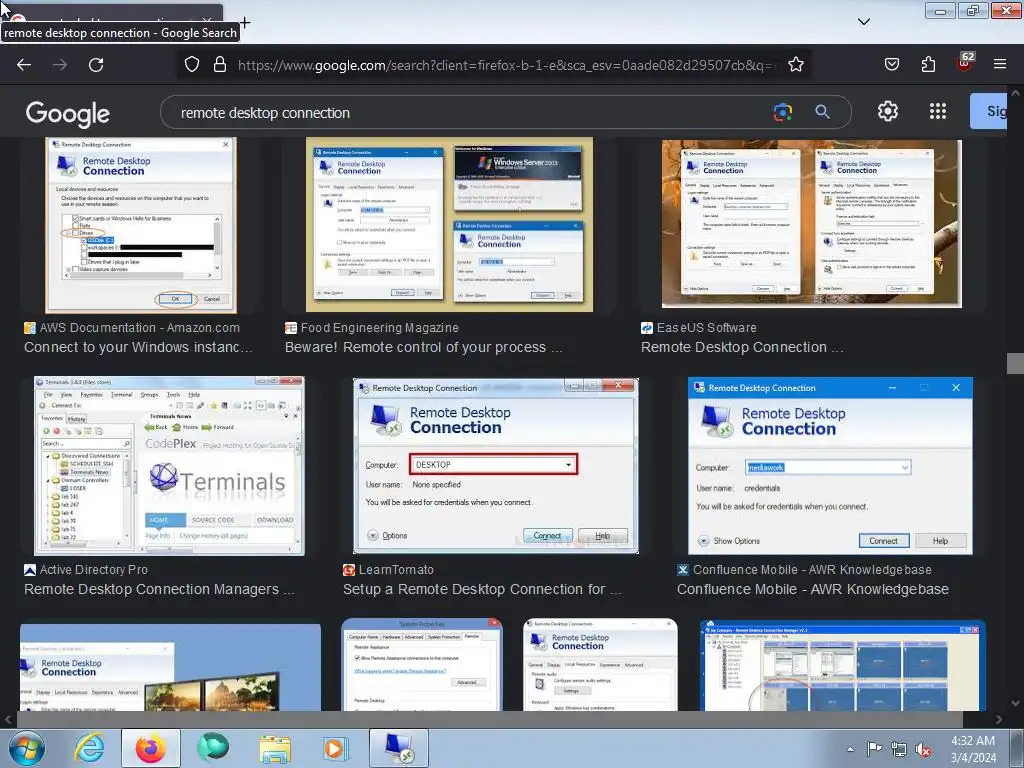The width and height of the screenshot is (1024, 768).
Task: Reload the current page
Action: pyautogui.click(x=96, y=65)
